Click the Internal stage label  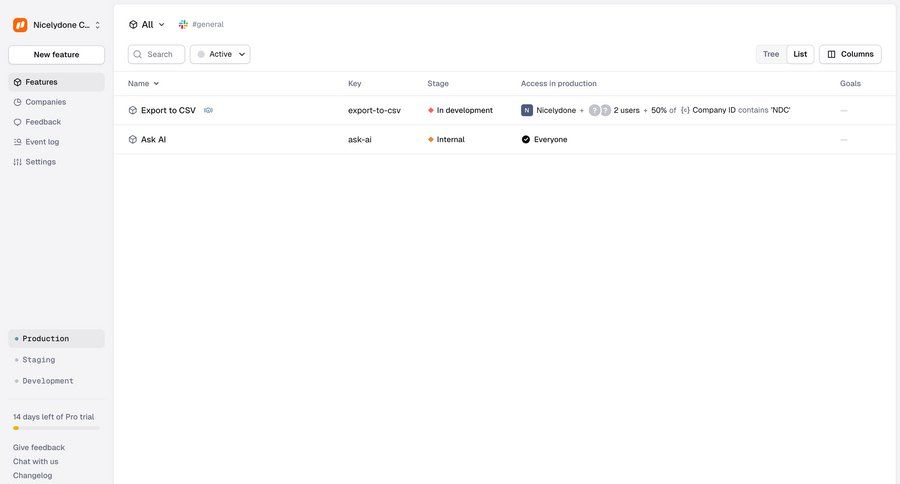pos(451,140)
